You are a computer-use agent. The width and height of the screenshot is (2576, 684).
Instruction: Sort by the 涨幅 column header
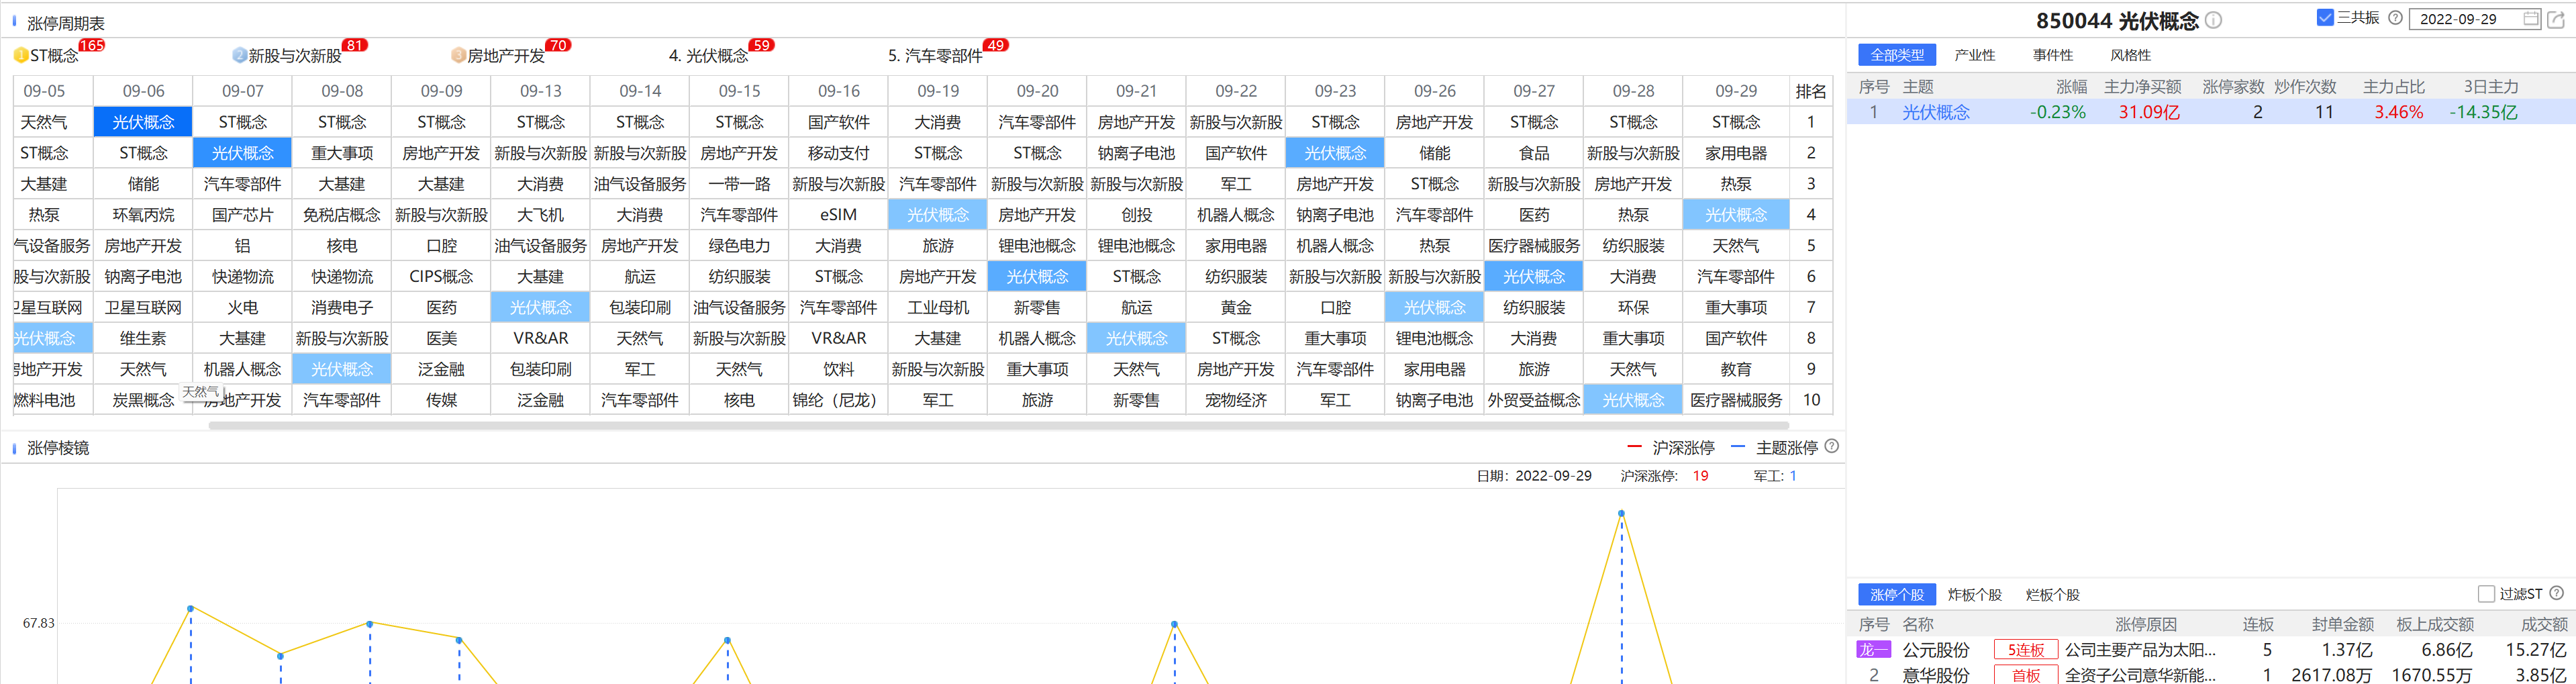tap(2071, 87)
